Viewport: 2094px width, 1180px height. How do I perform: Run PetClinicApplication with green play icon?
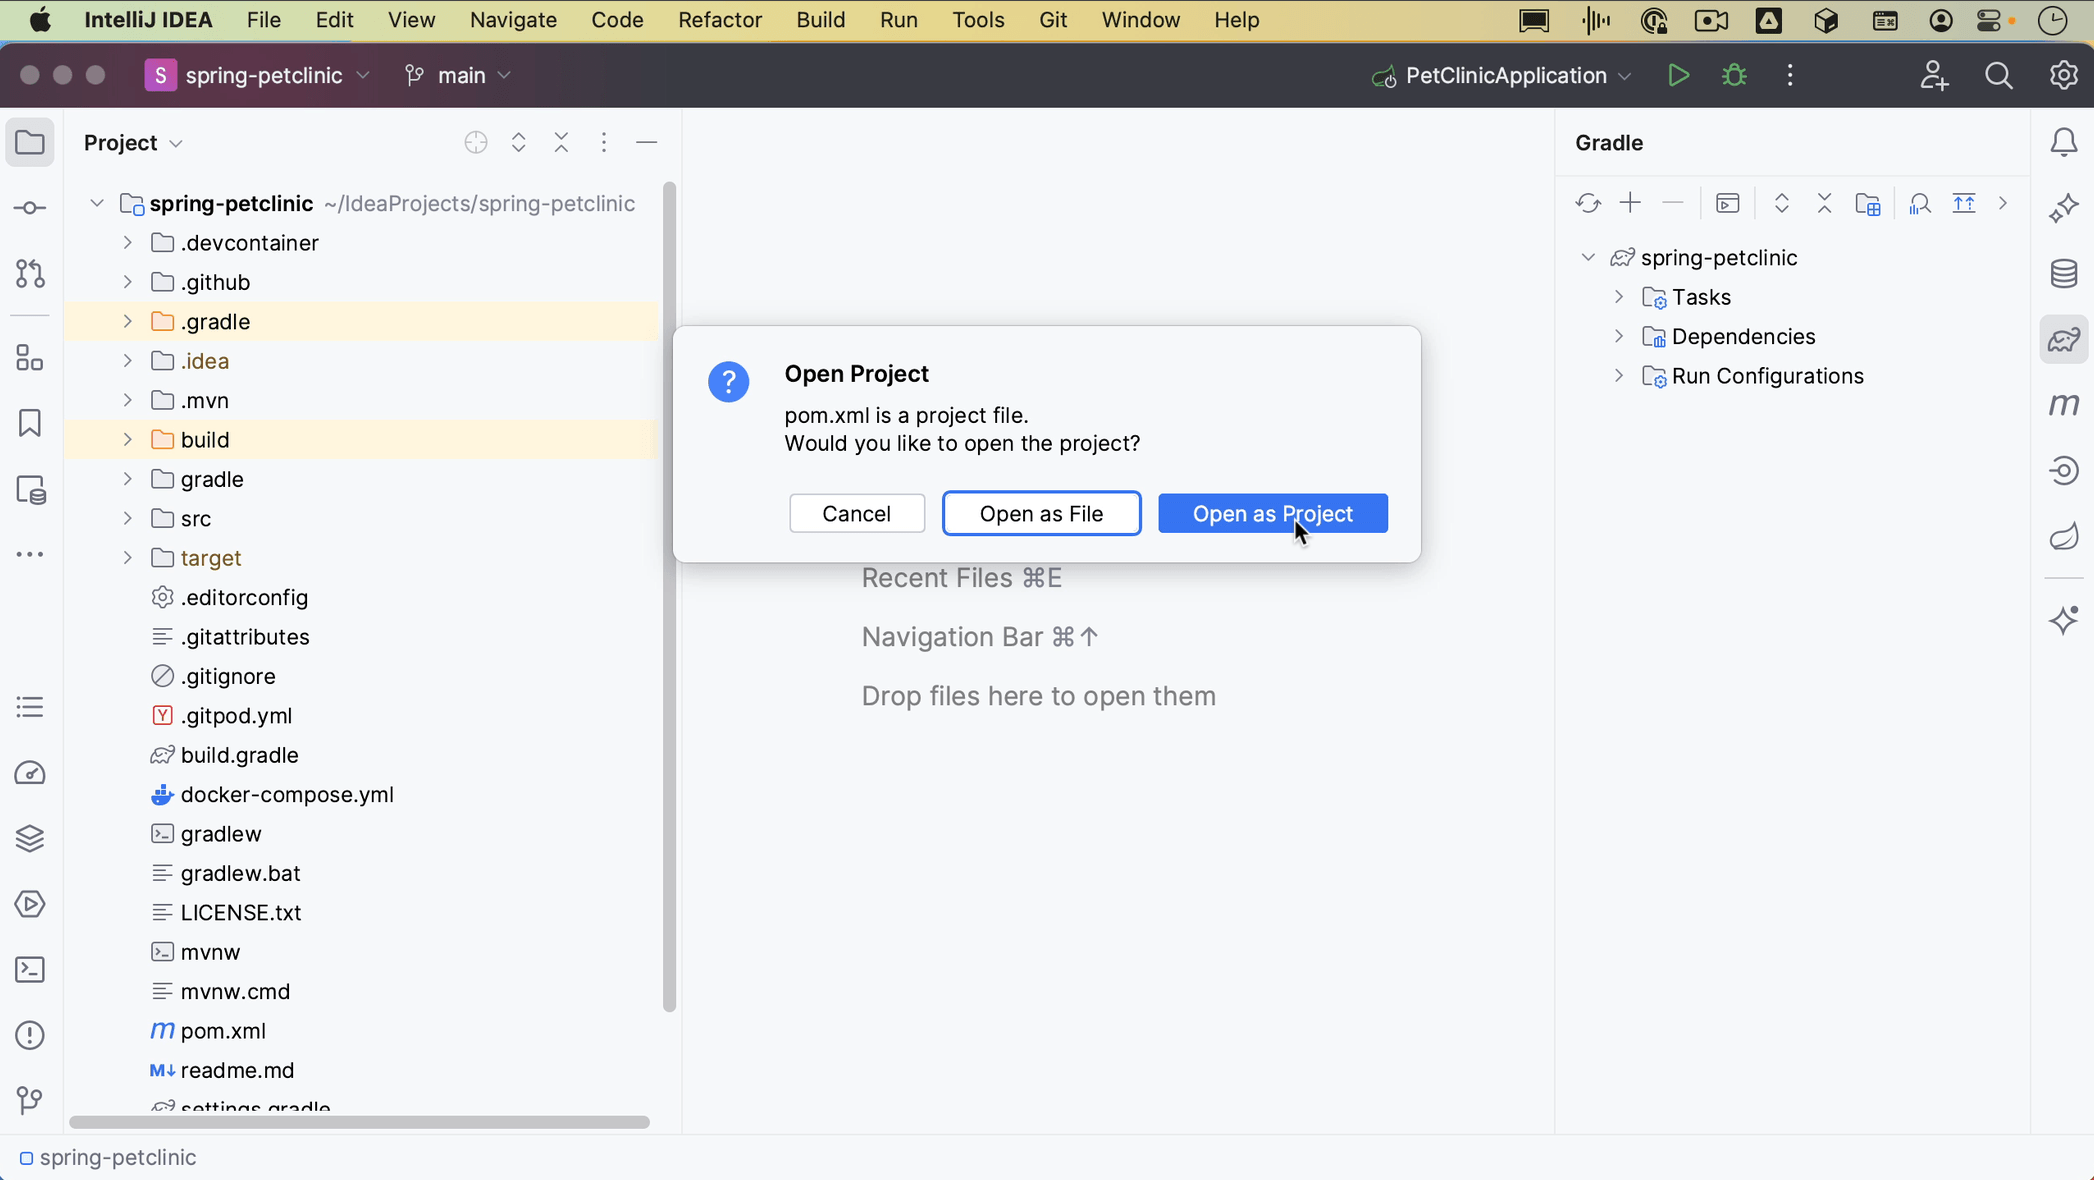click(1678, 76)
